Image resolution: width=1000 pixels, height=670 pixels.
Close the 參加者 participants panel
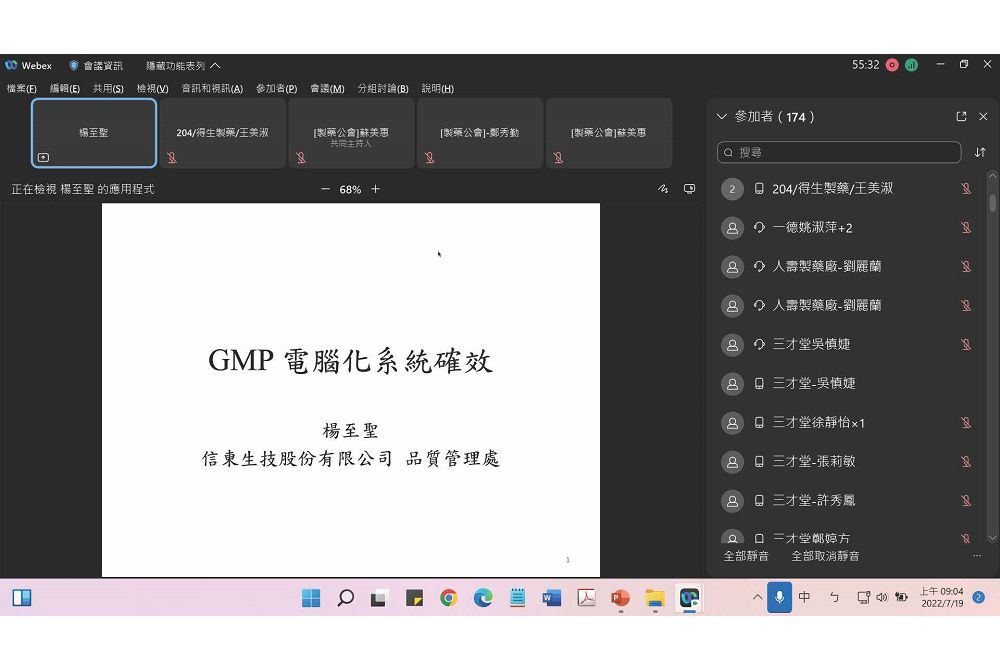[983, 117]
